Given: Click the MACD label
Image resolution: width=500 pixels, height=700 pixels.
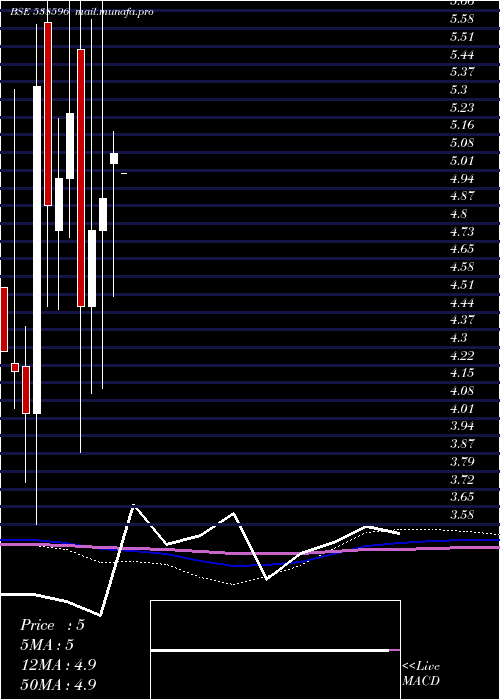Looking at the screenshot, I should [x=421, y=681].
